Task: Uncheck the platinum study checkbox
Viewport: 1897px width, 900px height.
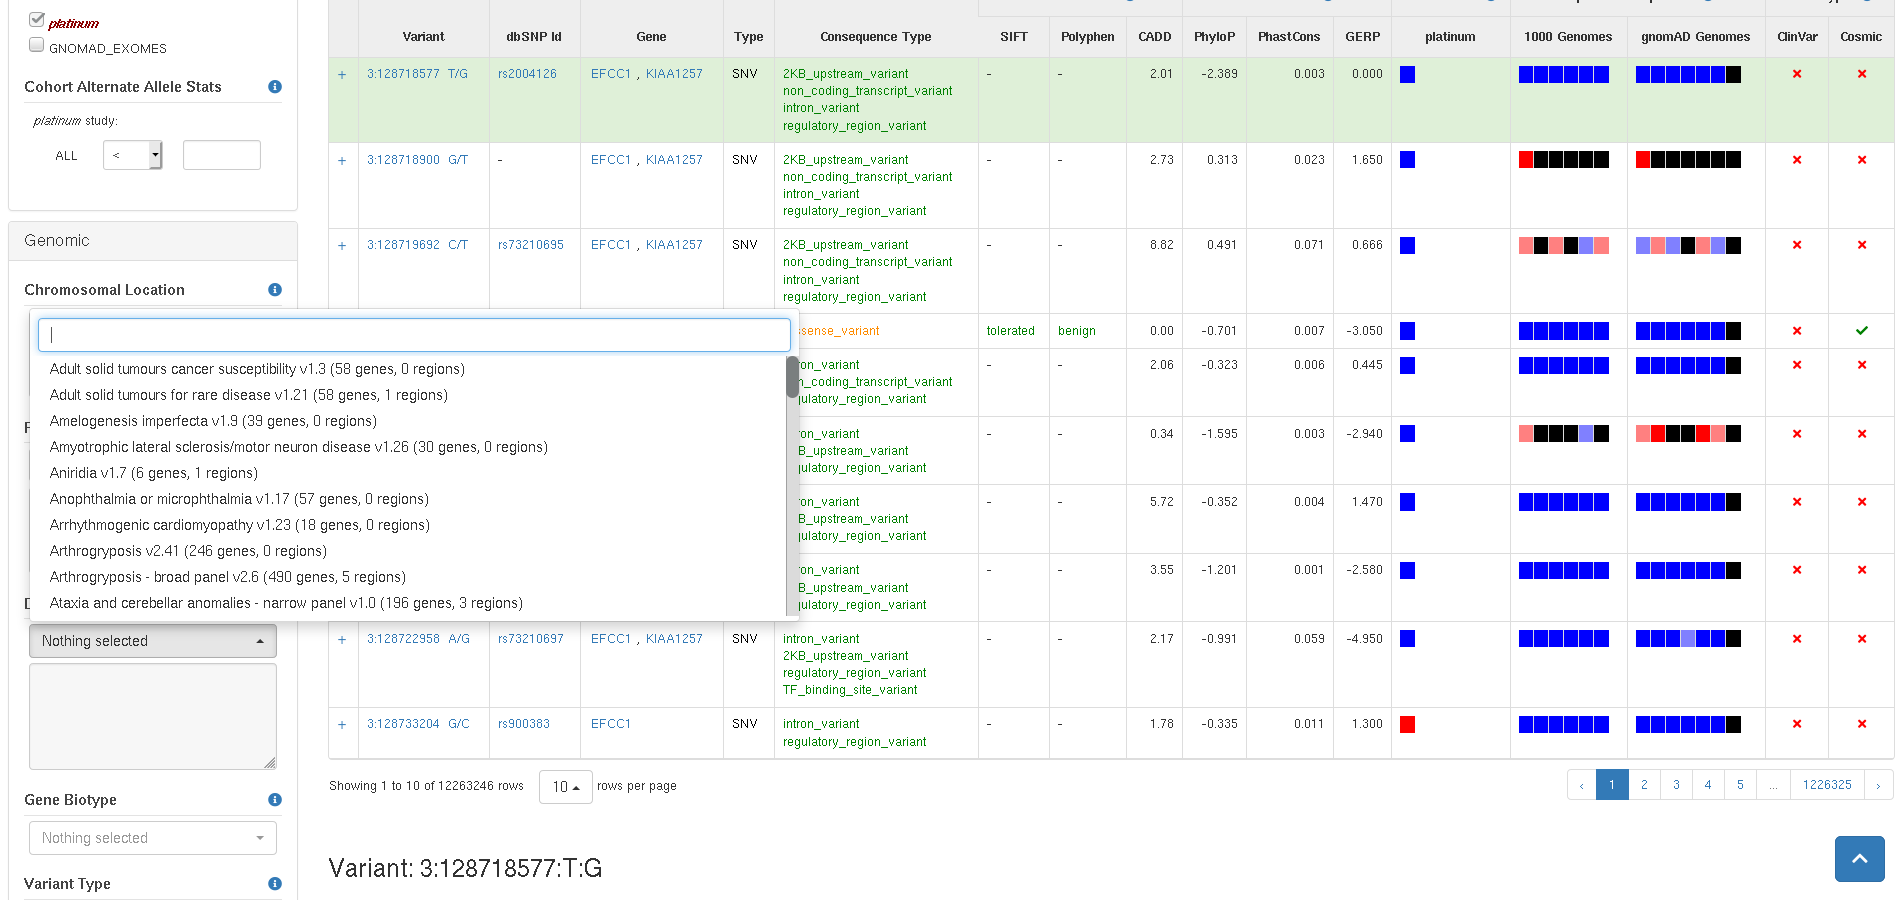Action: tap(37, 19)
